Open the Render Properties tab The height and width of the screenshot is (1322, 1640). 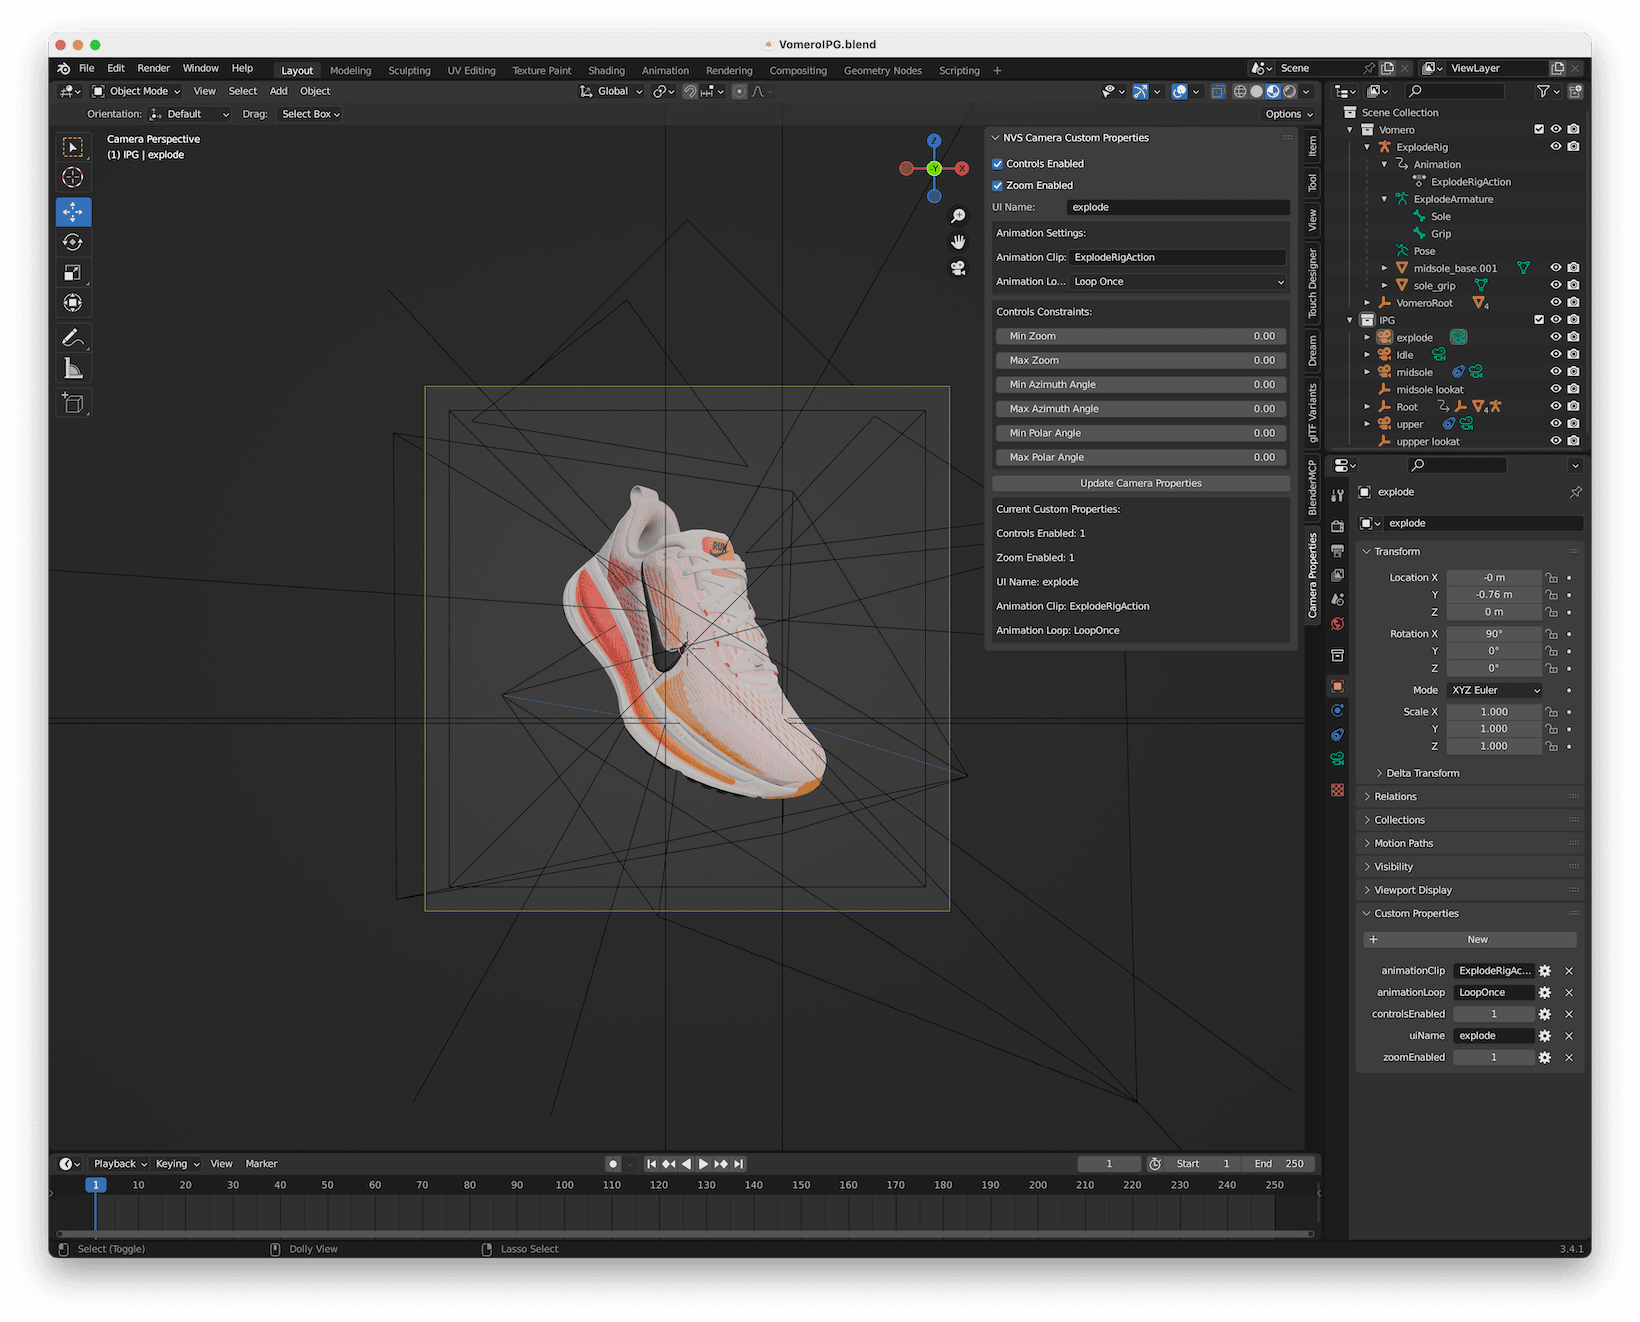coord(1337,526)
